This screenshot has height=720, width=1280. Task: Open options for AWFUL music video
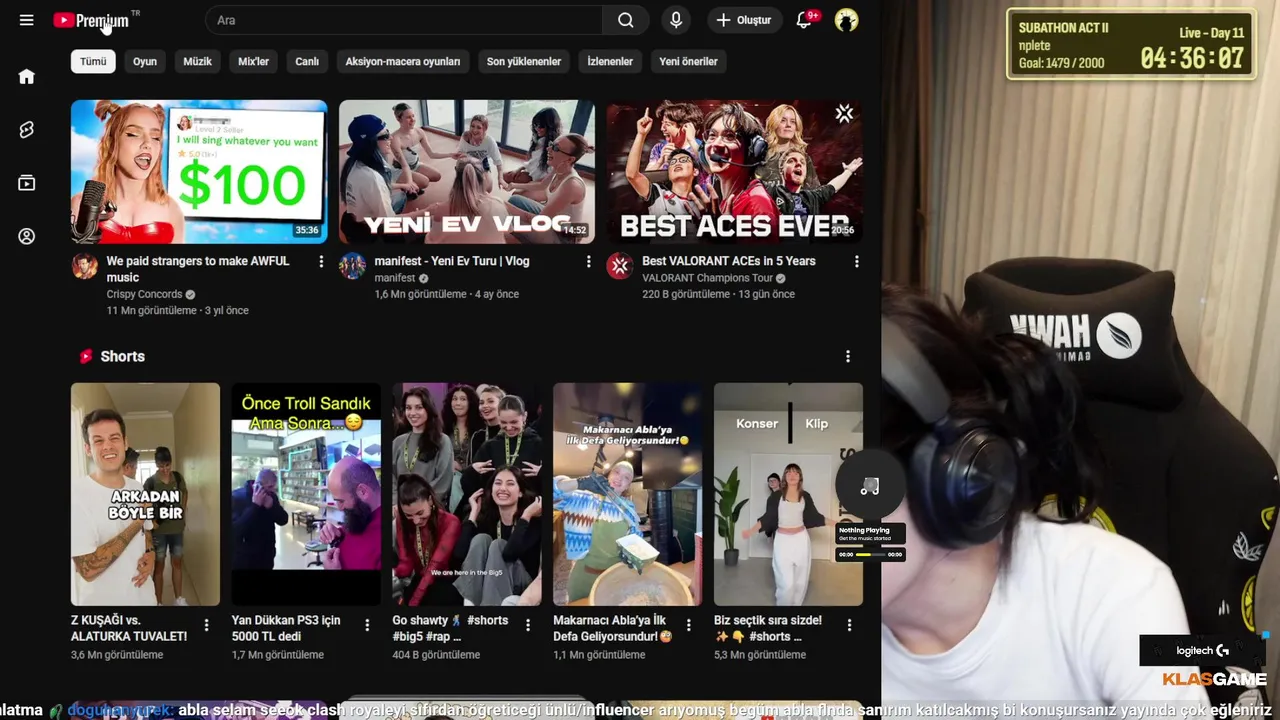click(321, 261)
